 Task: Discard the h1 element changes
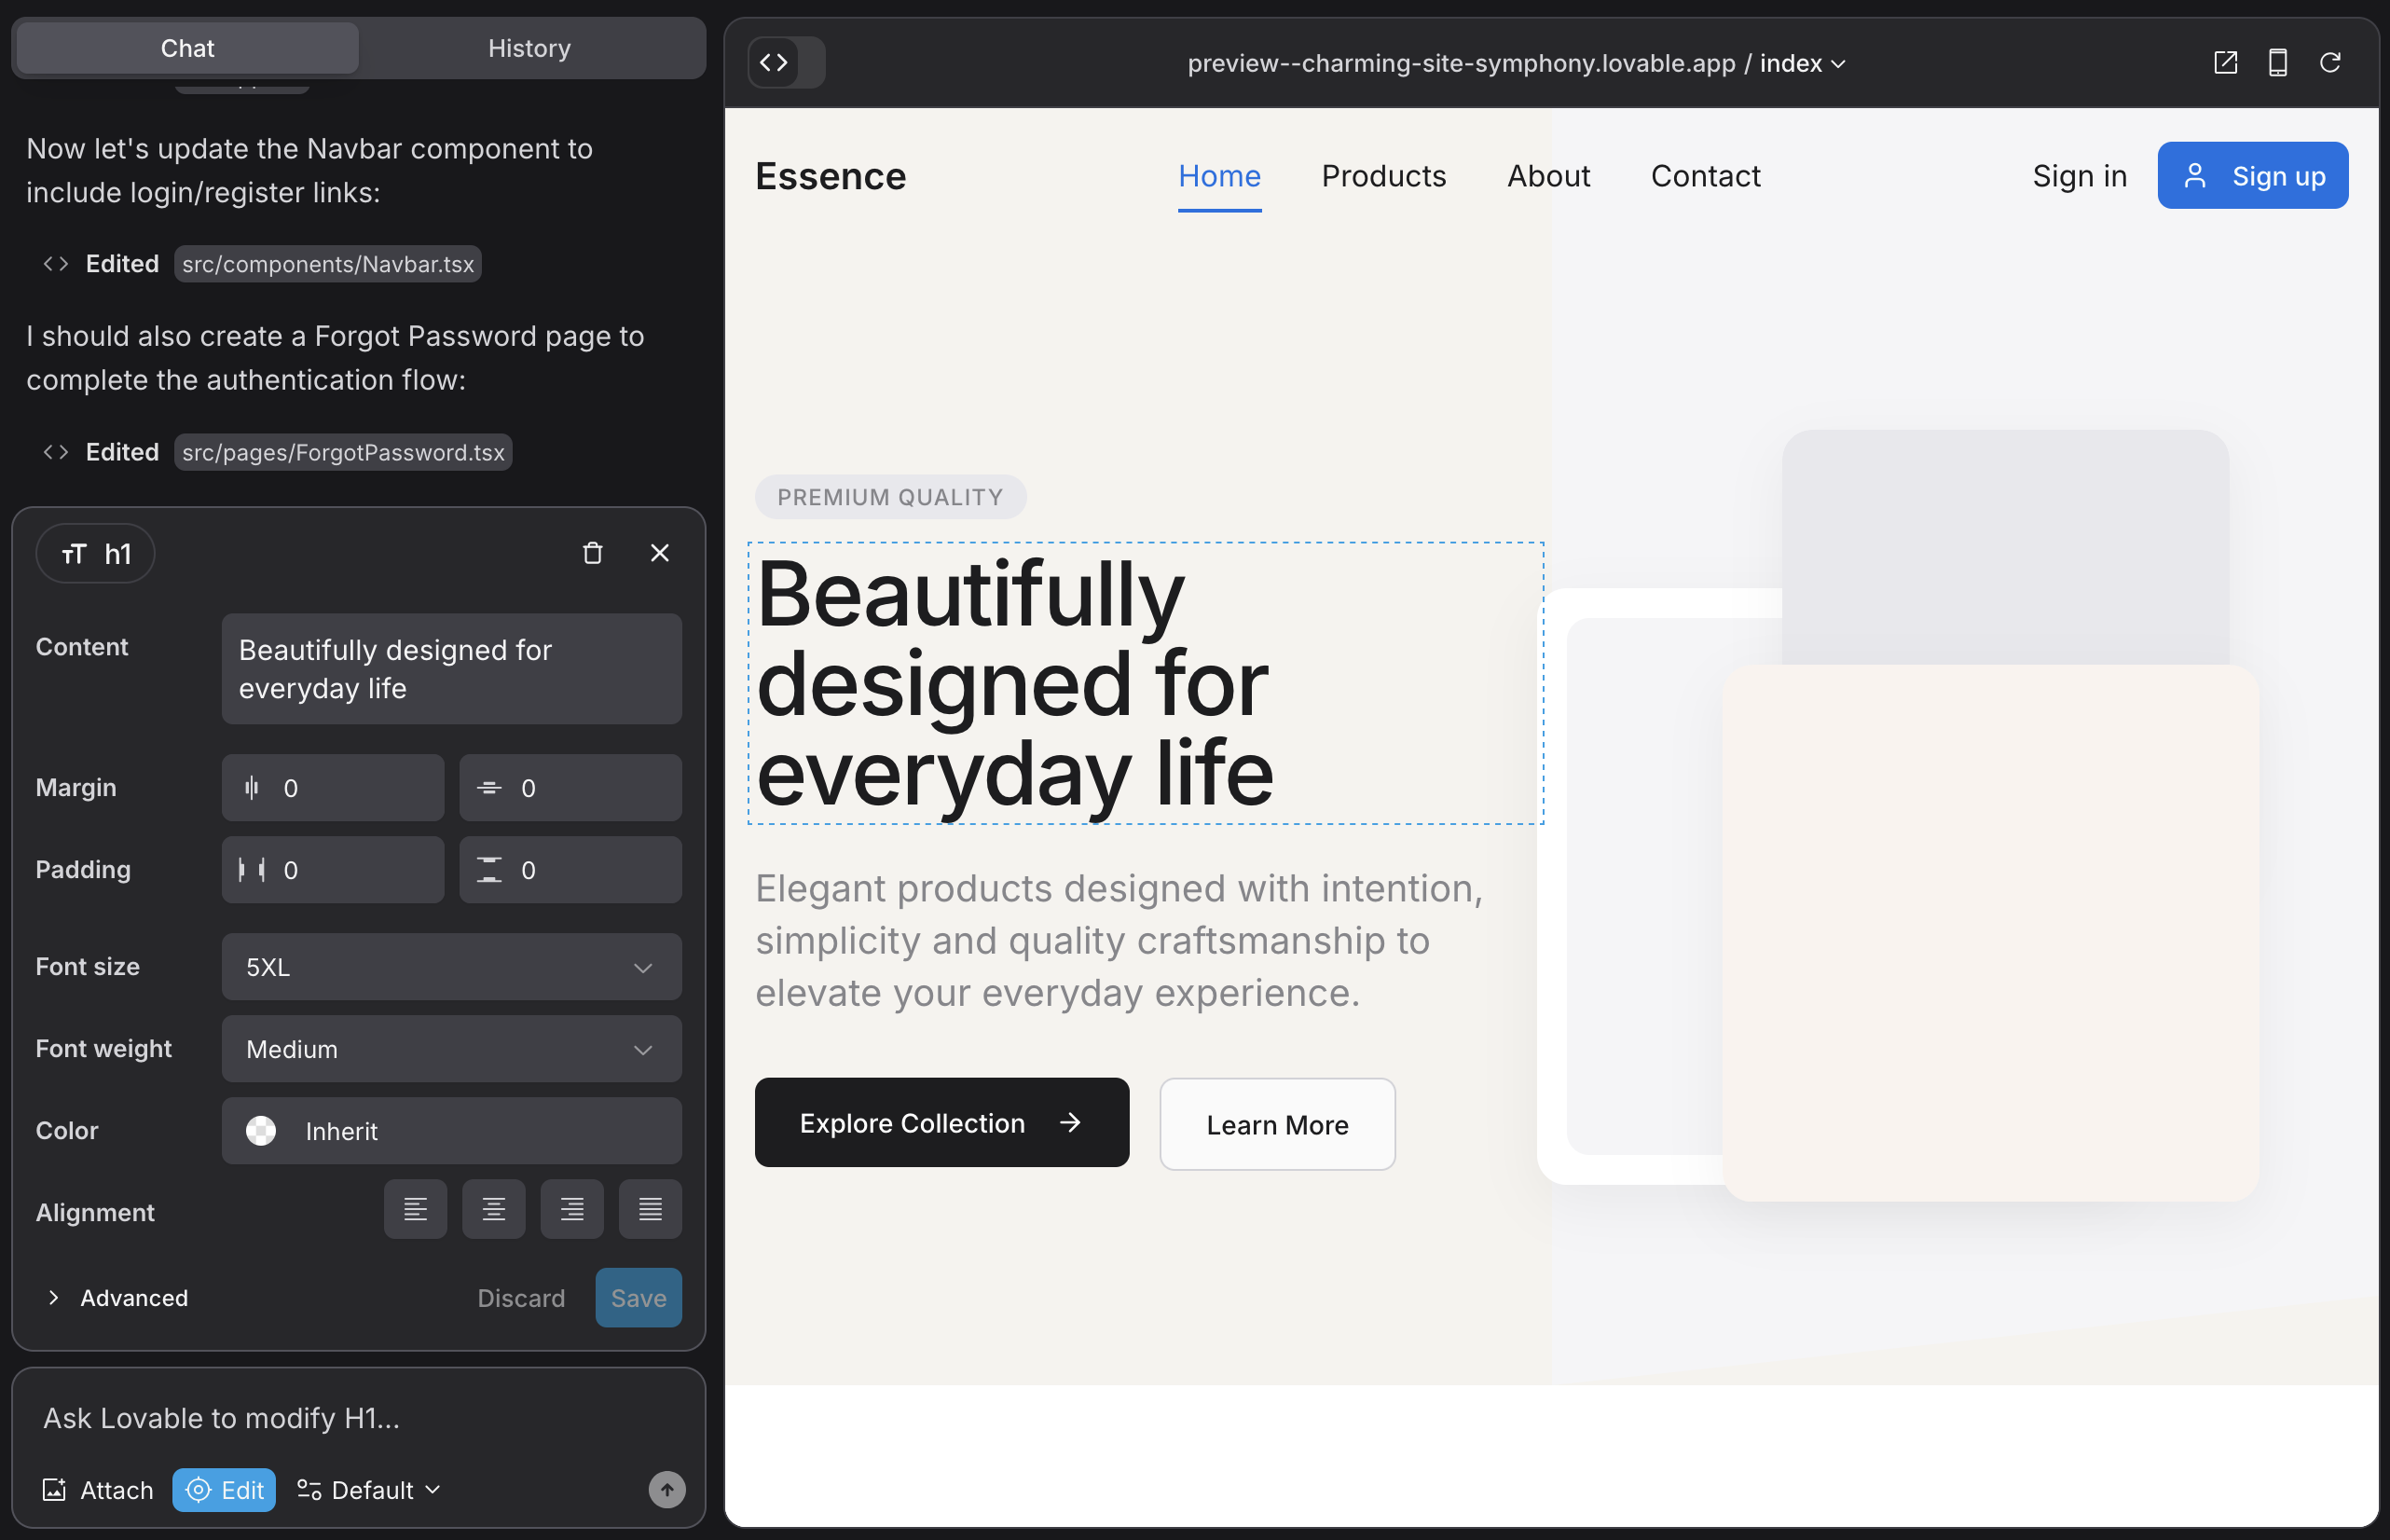pos(521,1297)
